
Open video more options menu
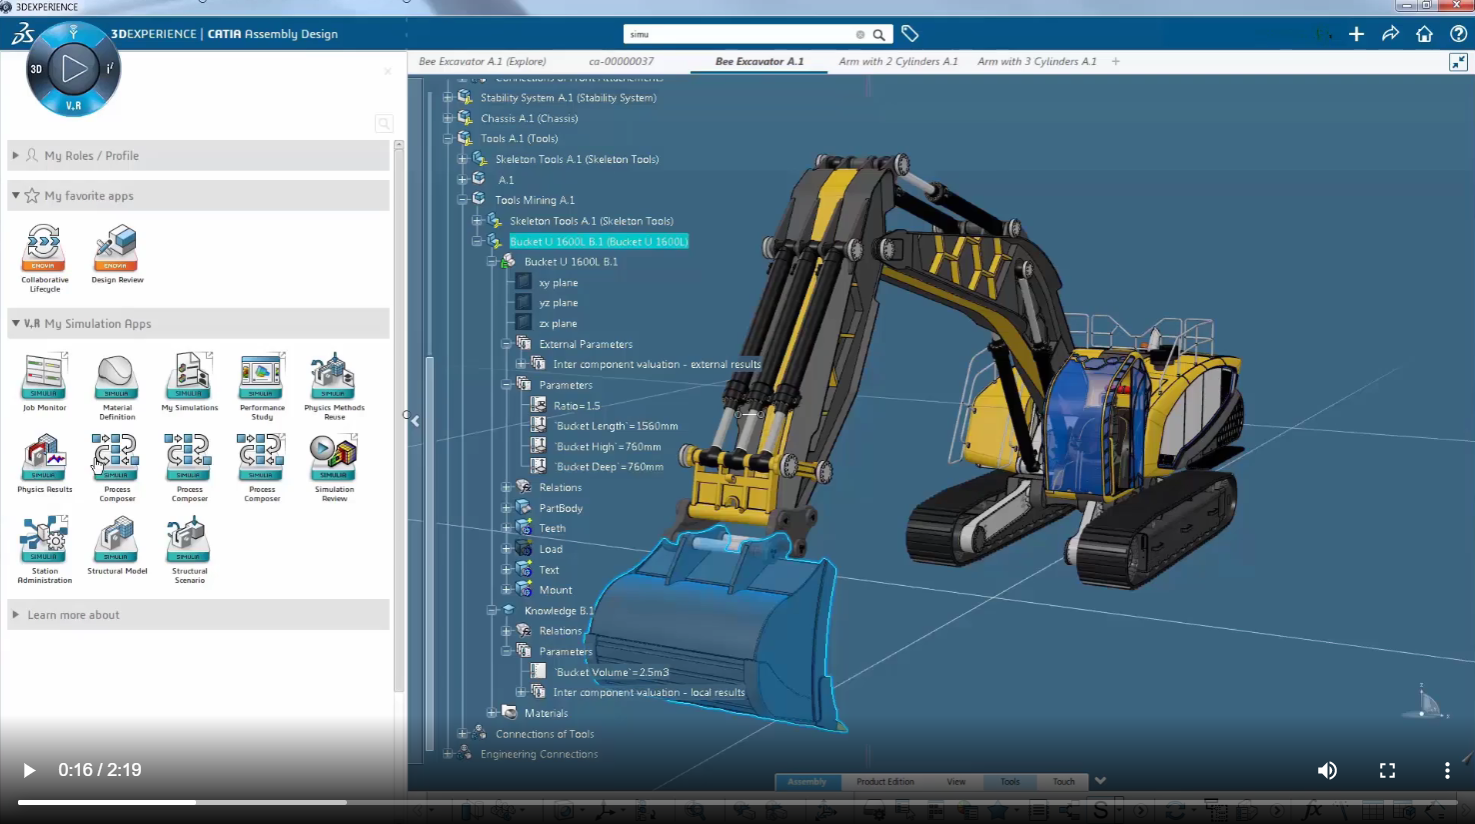(x=1447, y=770)
